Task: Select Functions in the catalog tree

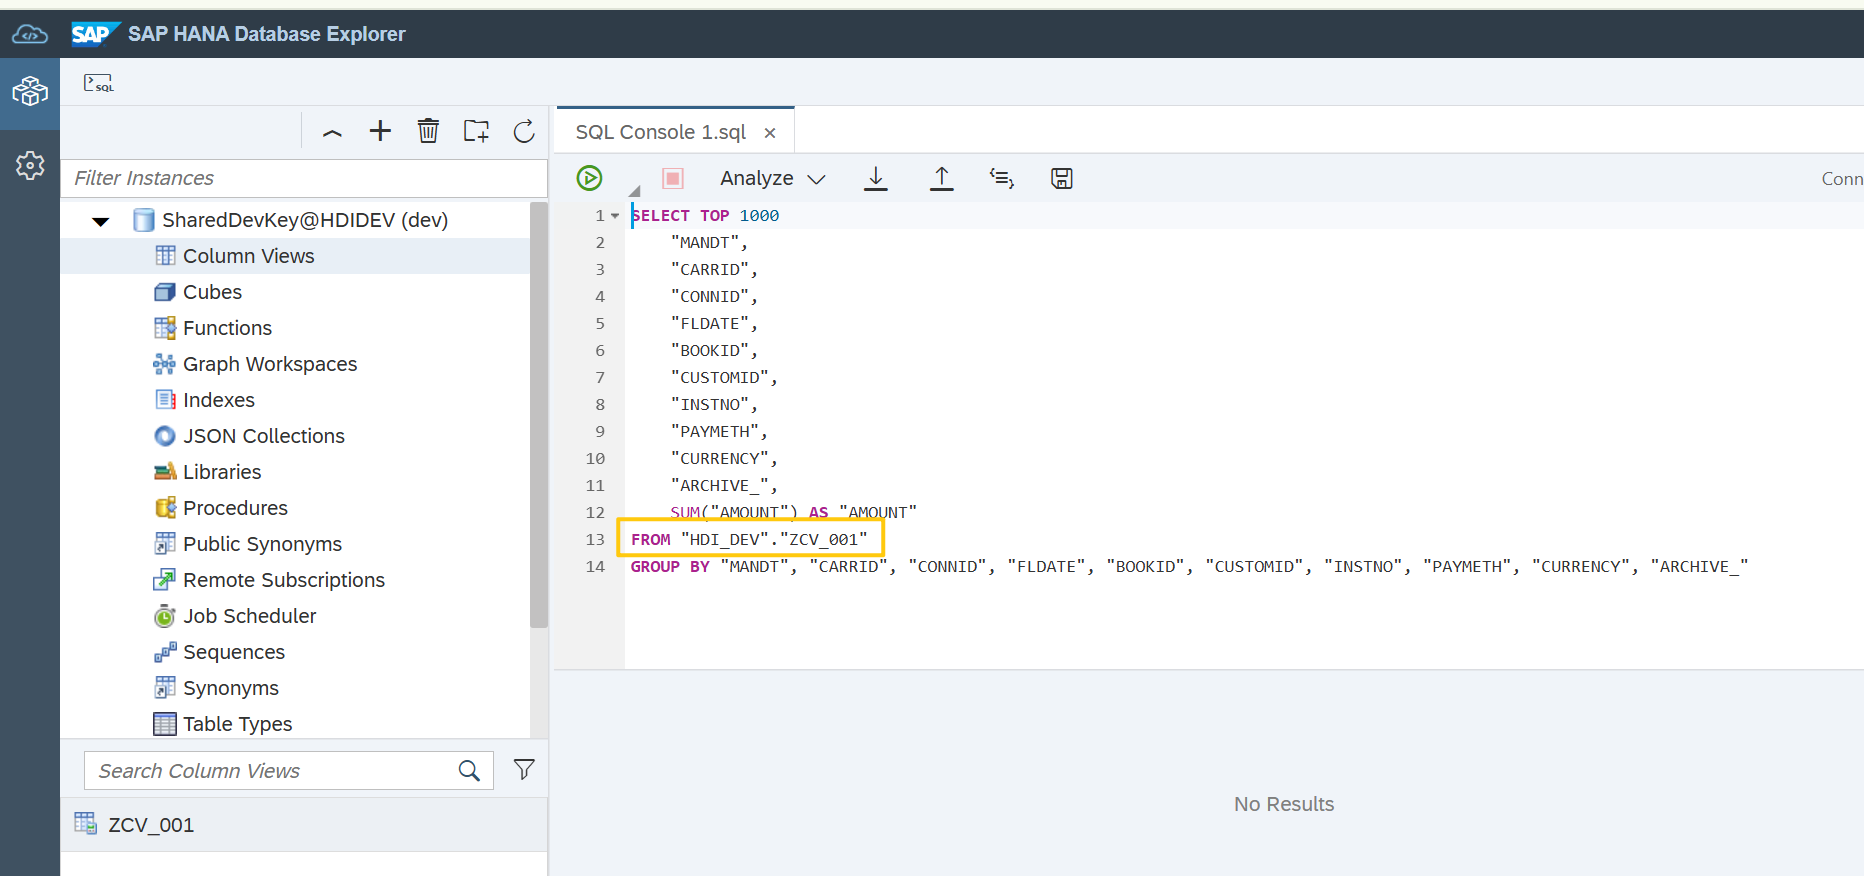Action: pos(227,328)
